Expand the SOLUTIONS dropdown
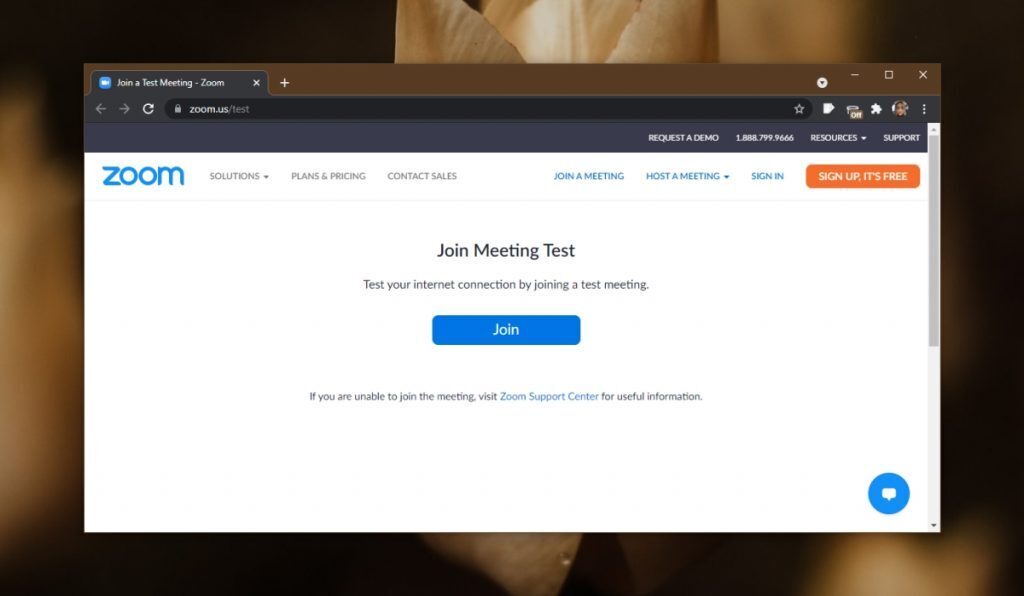 238,176
